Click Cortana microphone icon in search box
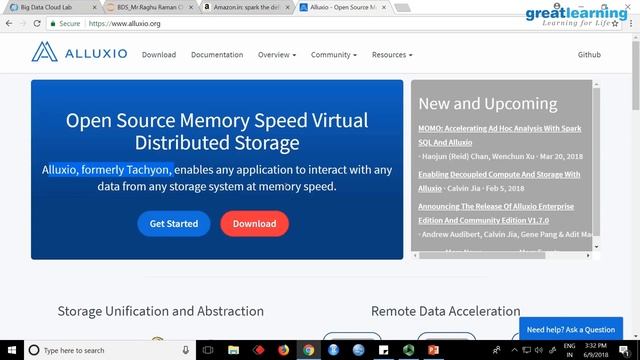The width and height of the screenshot is (640, 360). [186, 350]
